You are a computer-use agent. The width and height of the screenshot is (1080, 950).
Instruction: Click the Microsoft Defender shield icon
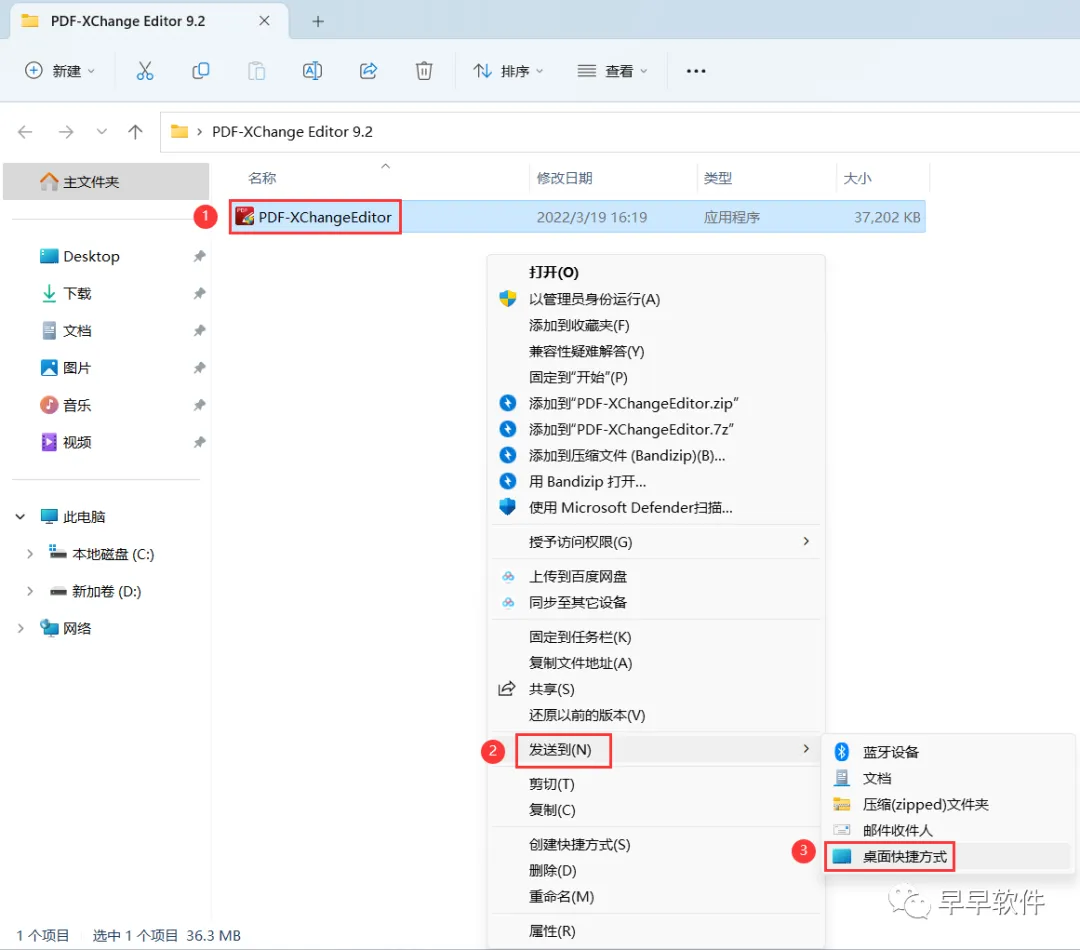pos(508,507)
